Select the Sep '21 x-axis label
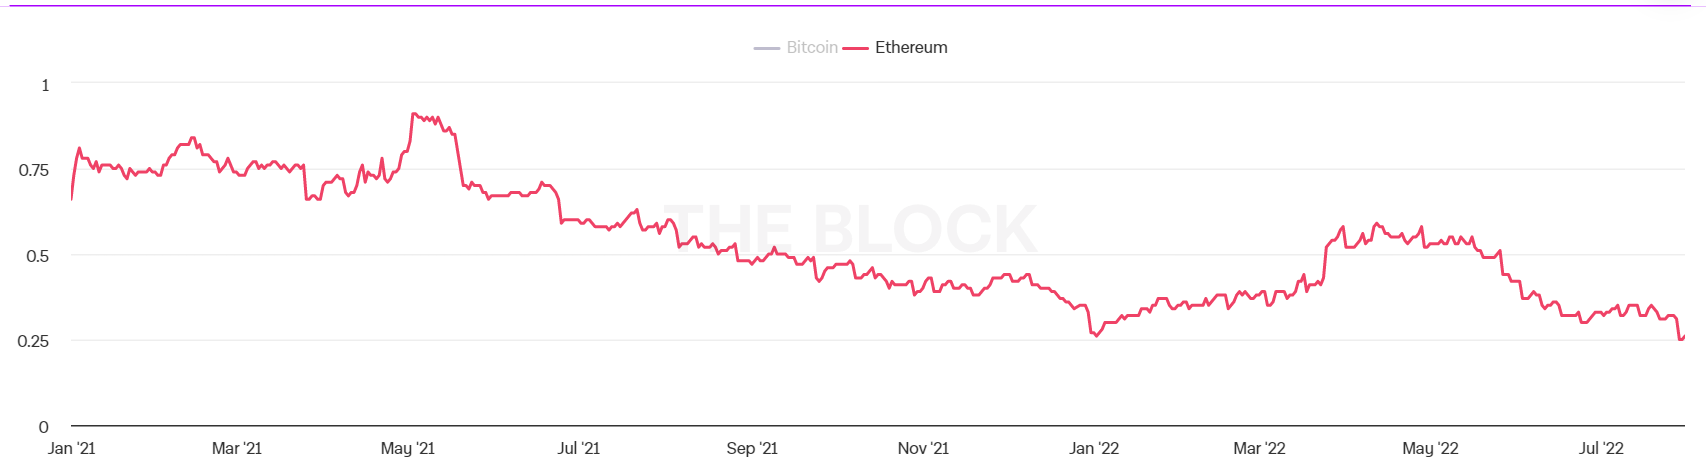 point(752,448)
